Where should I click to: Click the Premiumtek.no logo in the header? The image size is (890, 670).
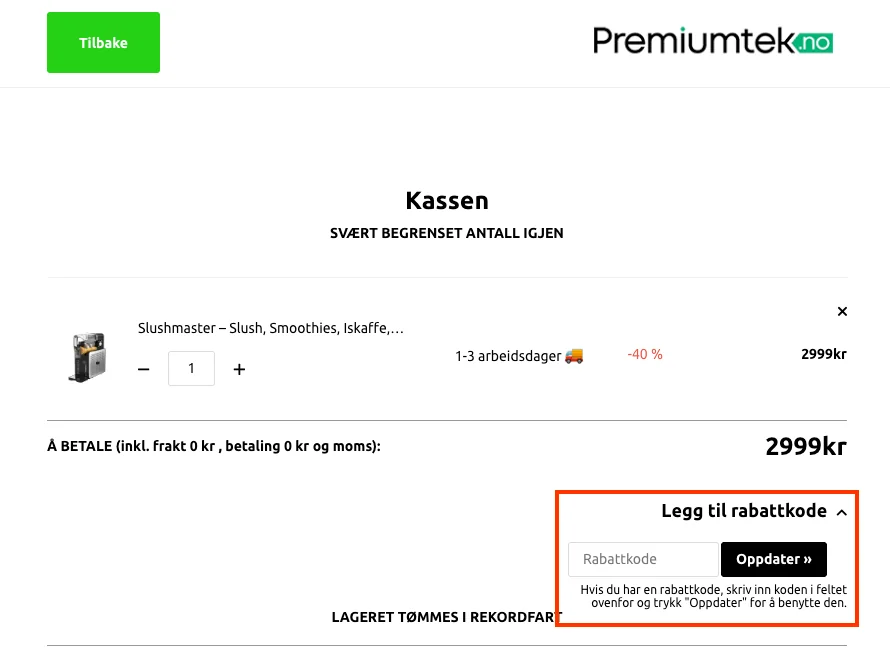click(713, 41)
